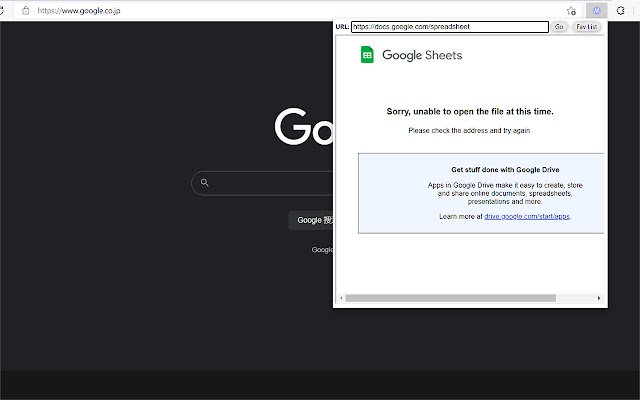The width and height of the screenshot is (640, 400).
Task: Click 'Please check the address and try again' text
Action: 469,131
